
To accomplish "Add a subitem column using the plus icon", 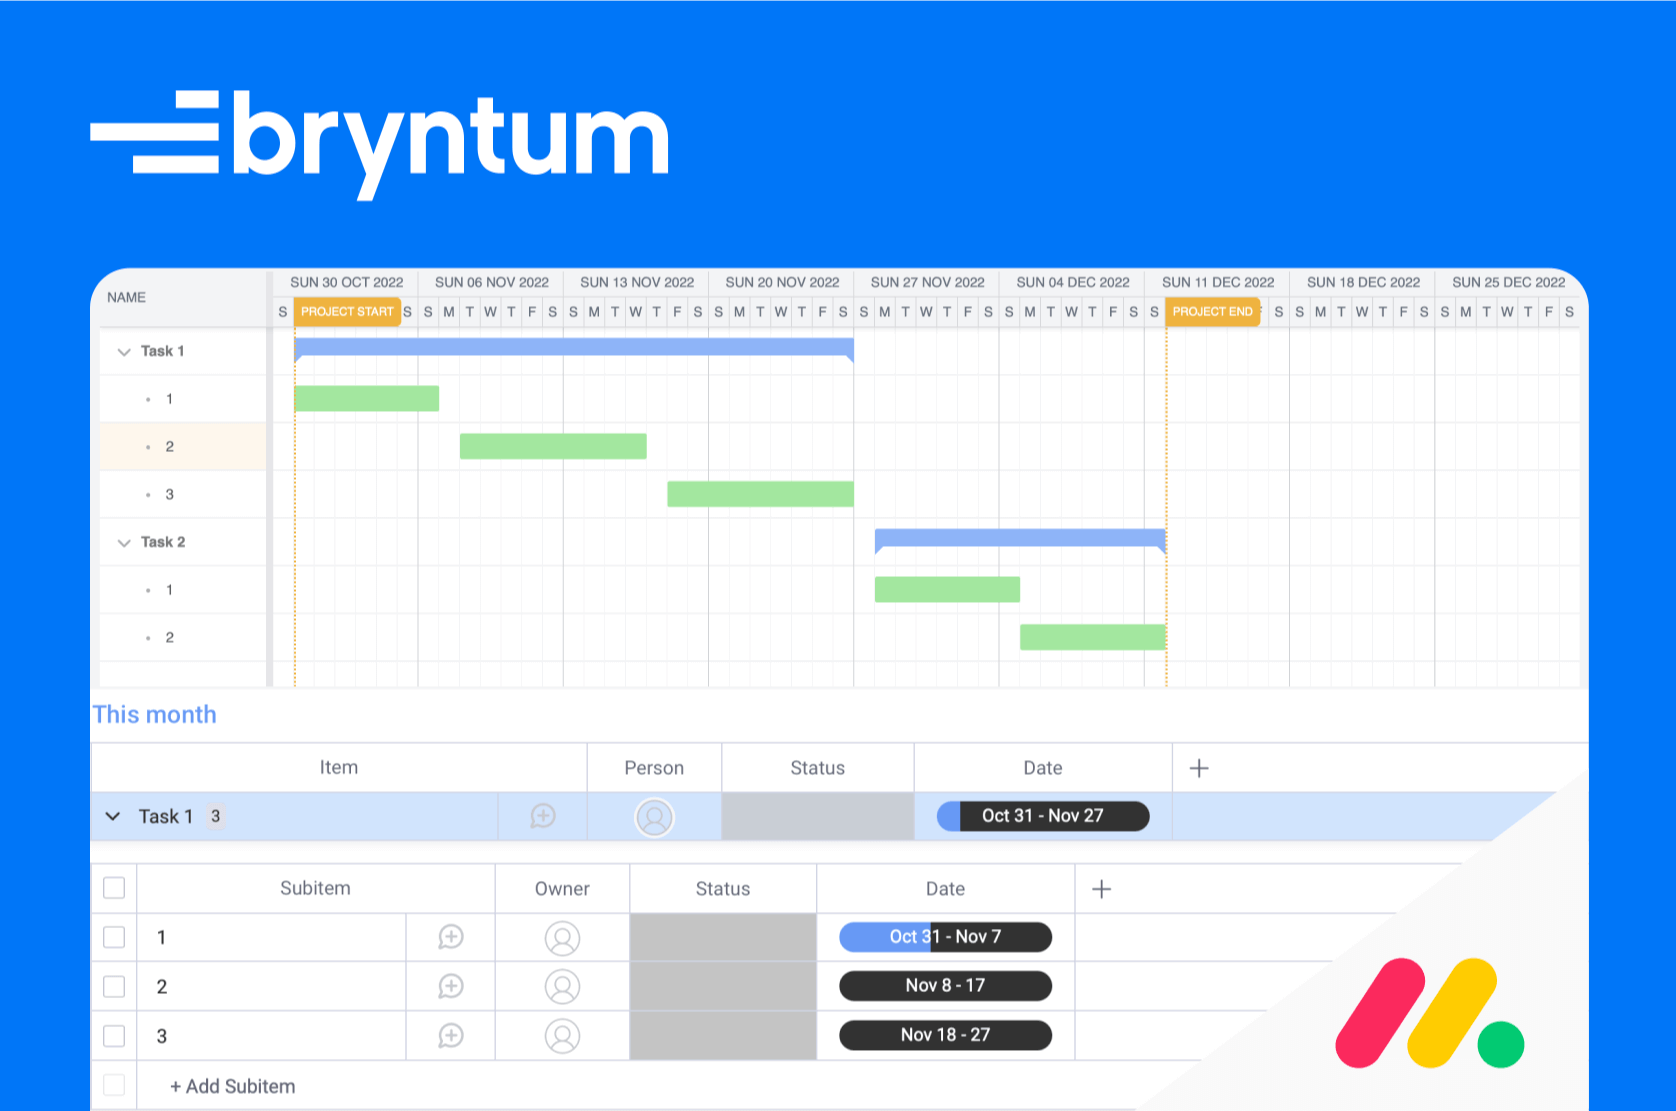I will 1101,889.
